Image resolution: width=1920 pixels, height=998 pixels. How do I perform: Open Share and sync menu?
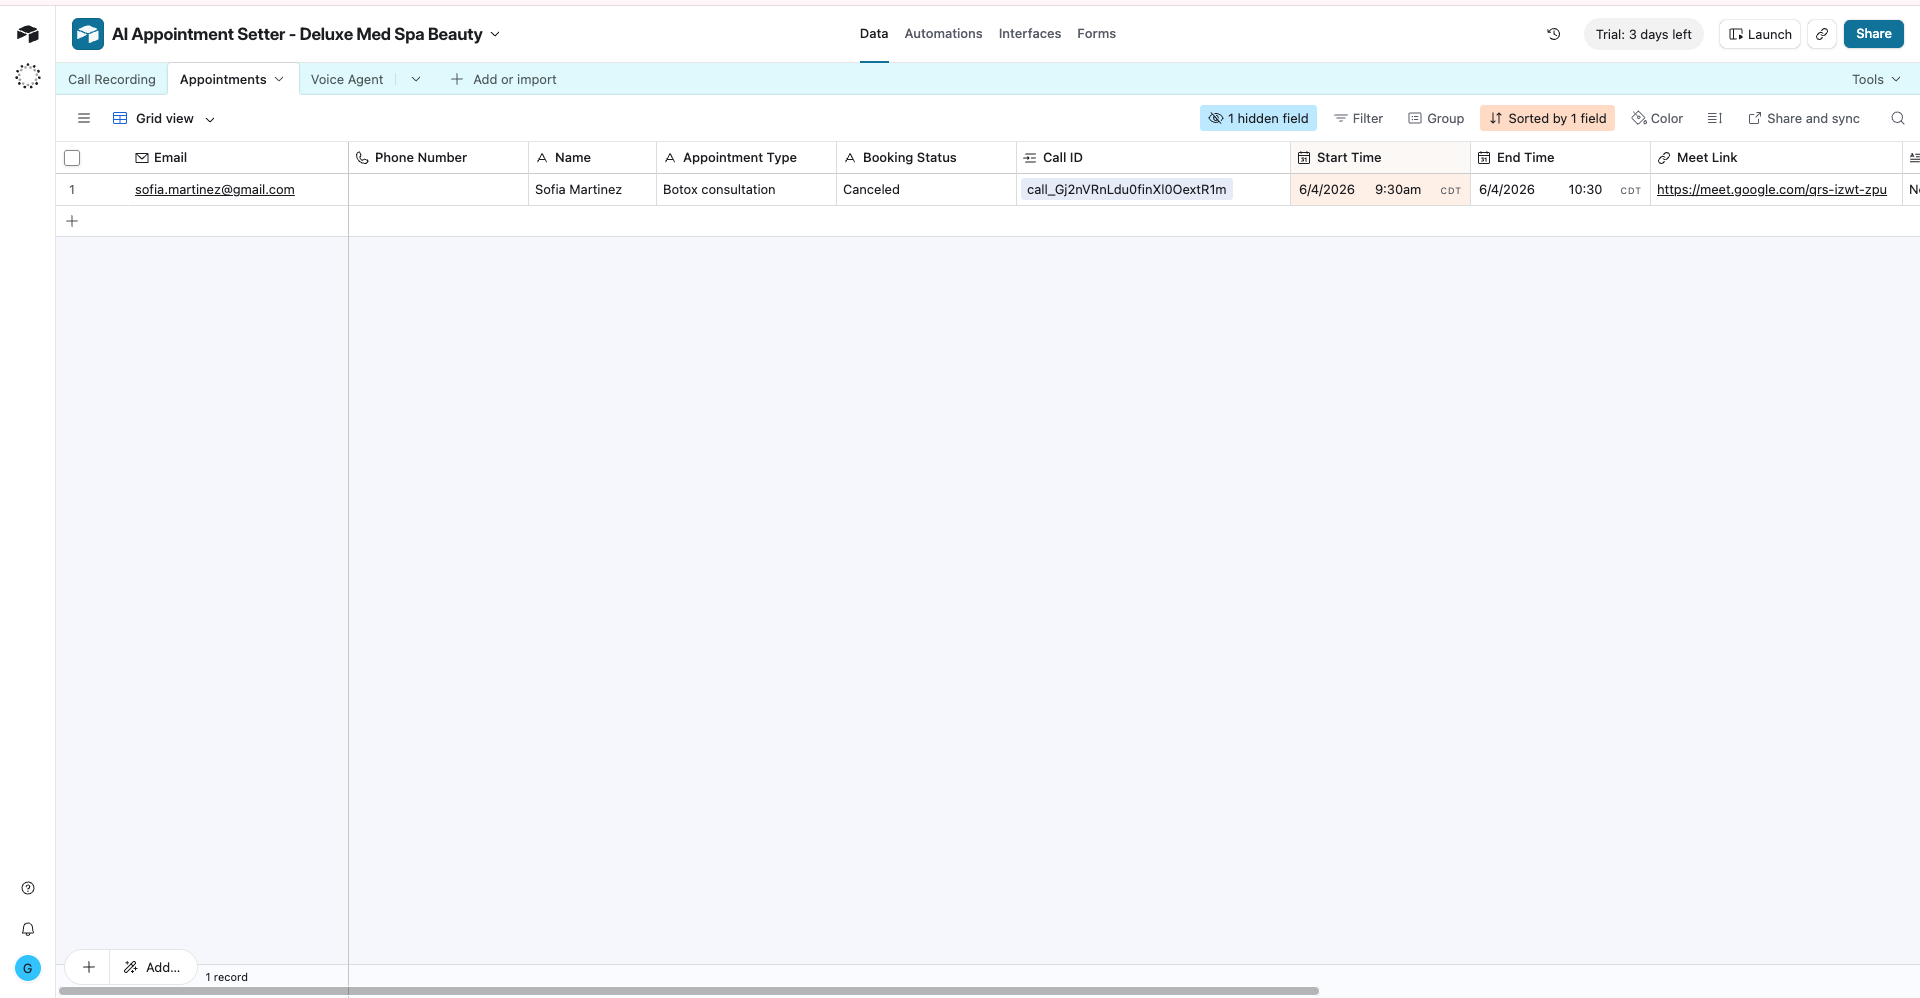click(1804, 118)
